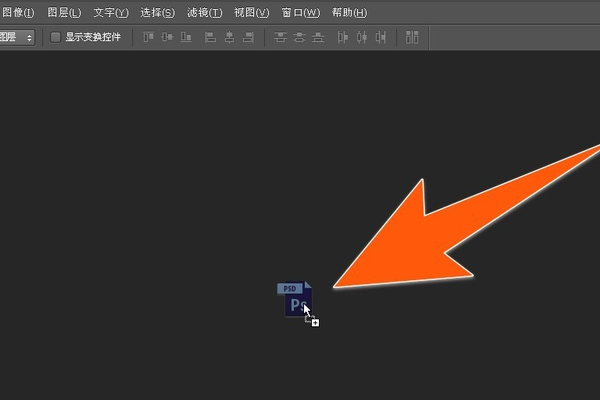Click the Align Vertical Centers icon
Screen dimensions: 600x400
pyautogui.click(x=167, y=37)
